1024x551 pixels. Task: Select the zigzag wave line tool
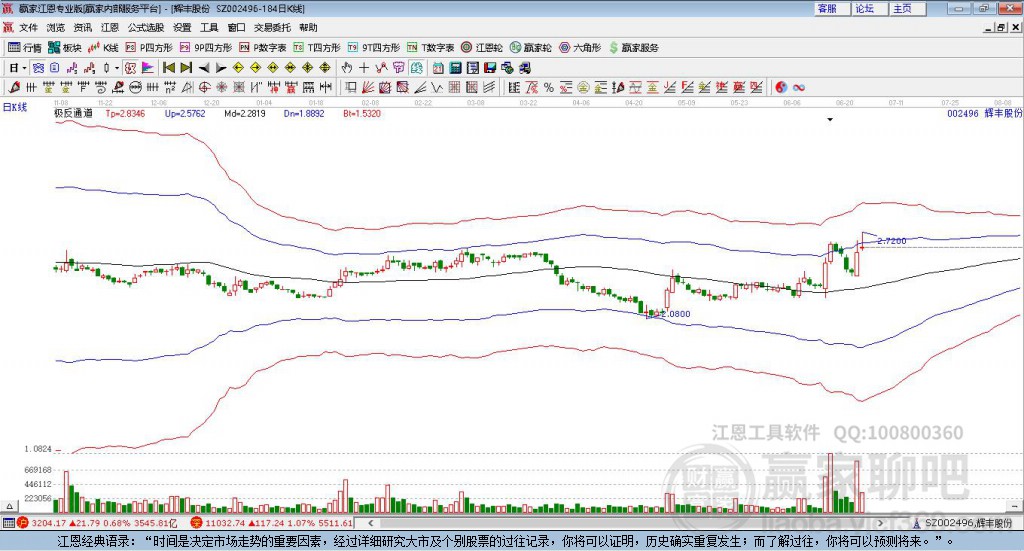(436, 87)
